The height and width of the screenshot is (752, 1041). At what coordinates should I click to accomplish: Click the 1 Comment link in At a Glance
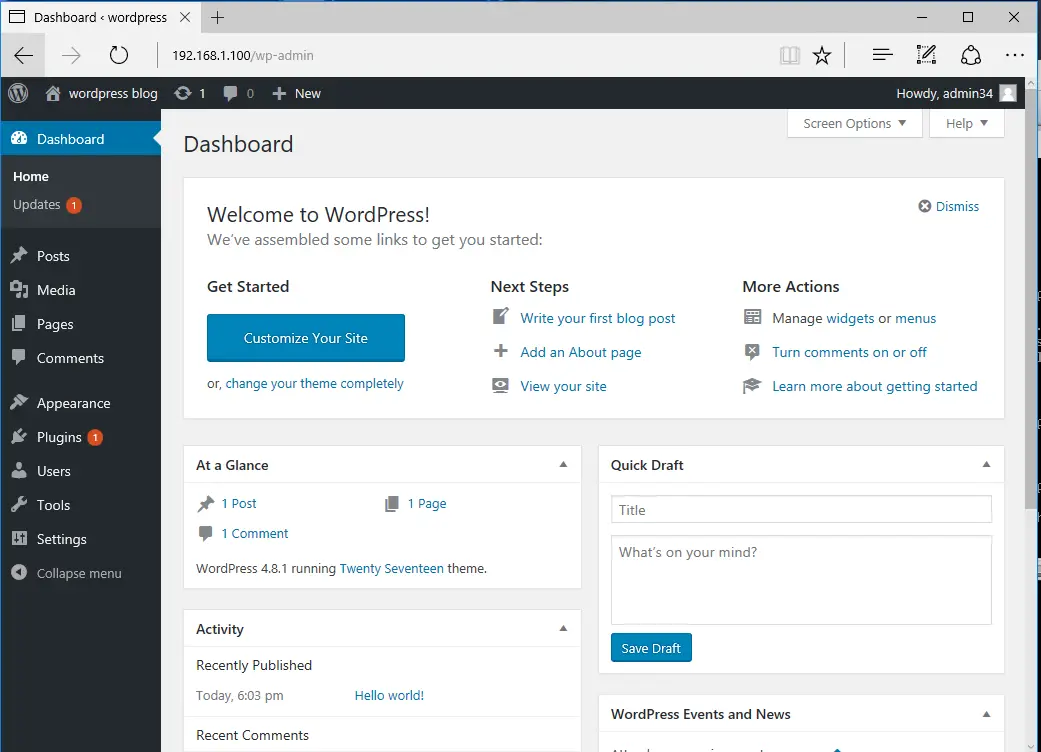pyautogui.click(x=254, y=533)
